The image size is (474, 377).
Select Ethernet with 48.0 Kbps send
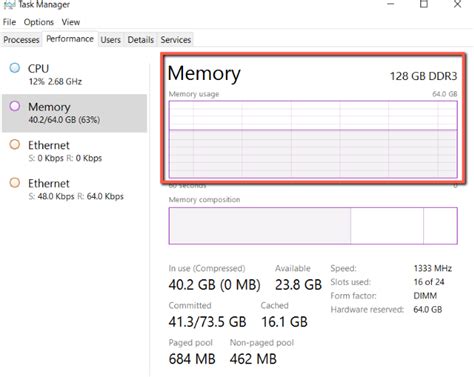click(74, 189)
